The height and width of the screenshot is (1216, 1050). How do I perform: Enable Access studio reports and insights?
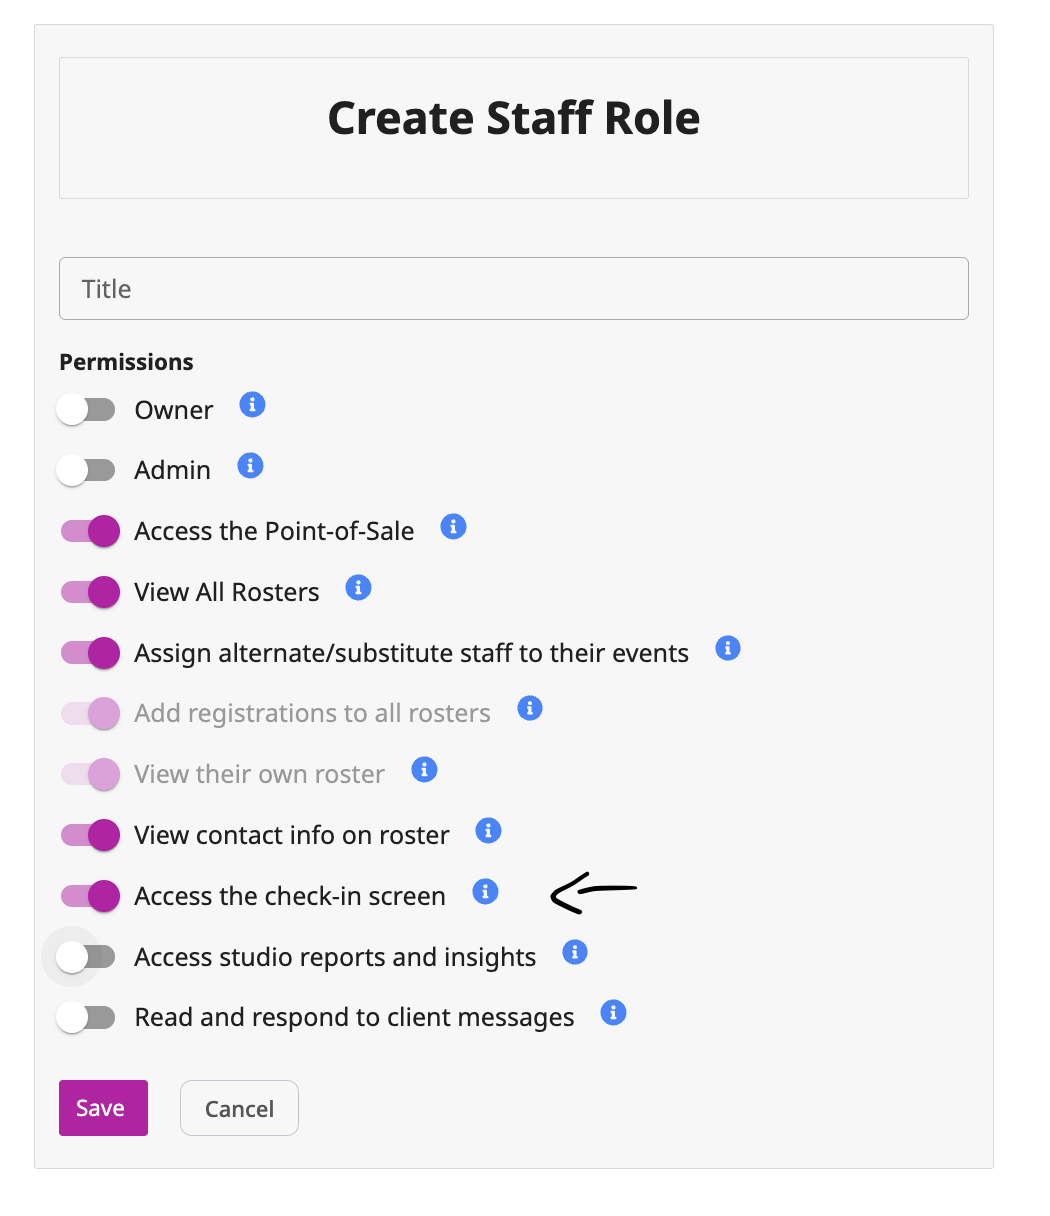click(87, 957)
